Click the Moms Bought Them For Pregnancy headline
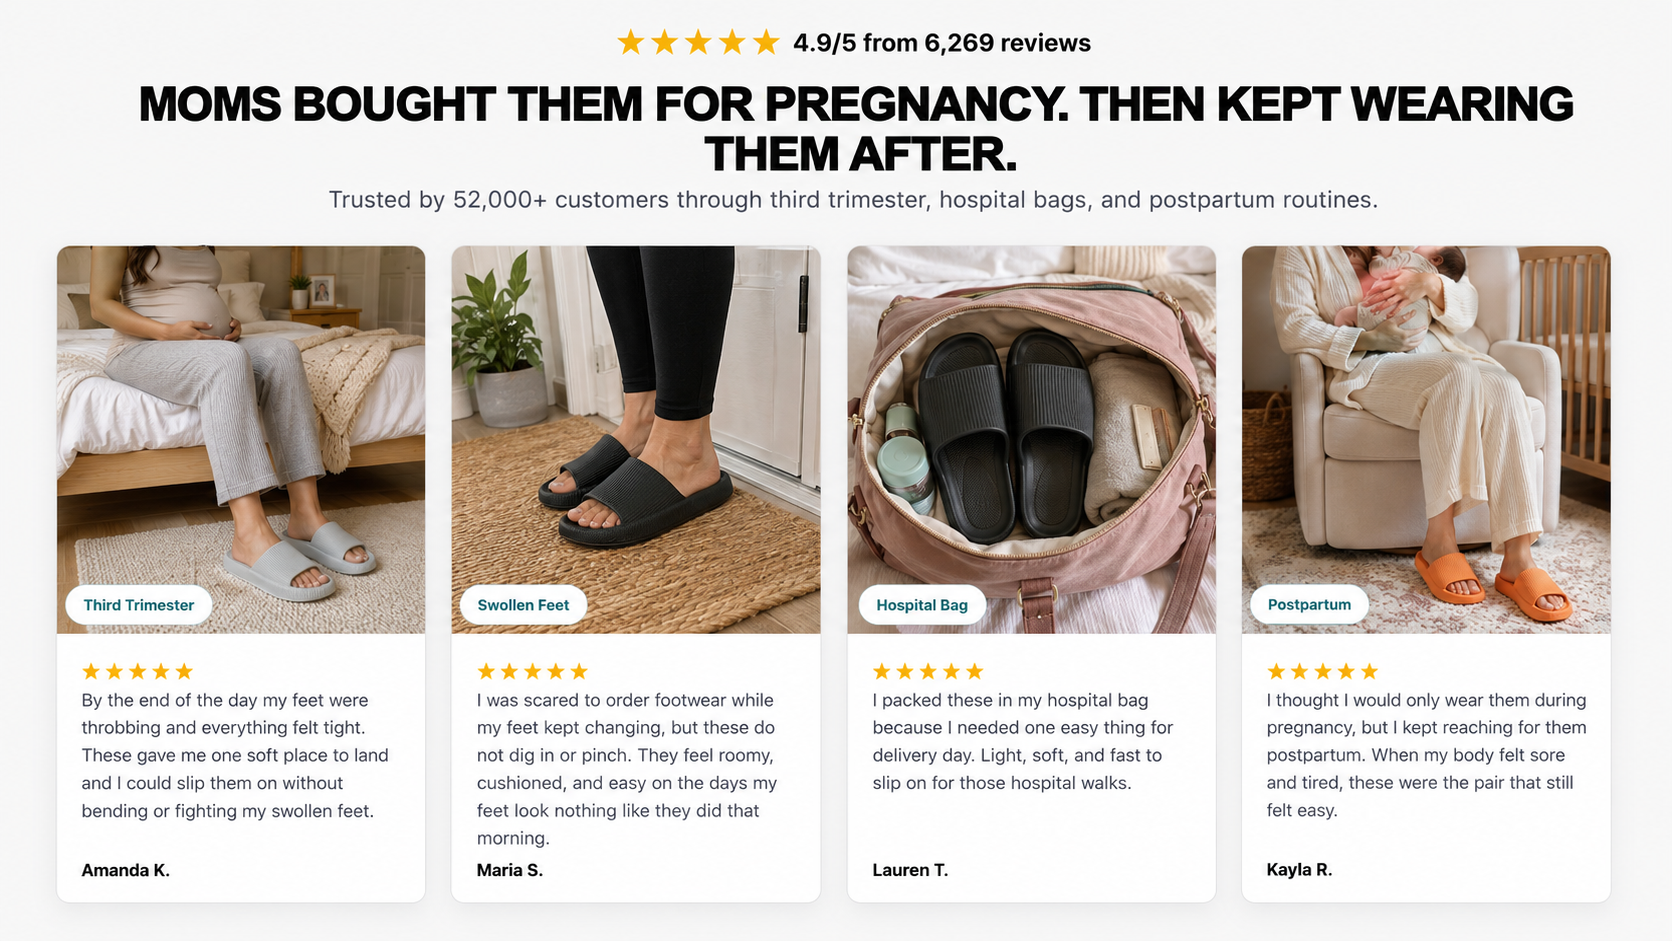Viewport: 1672px width, 941px height. coord(856,129)
